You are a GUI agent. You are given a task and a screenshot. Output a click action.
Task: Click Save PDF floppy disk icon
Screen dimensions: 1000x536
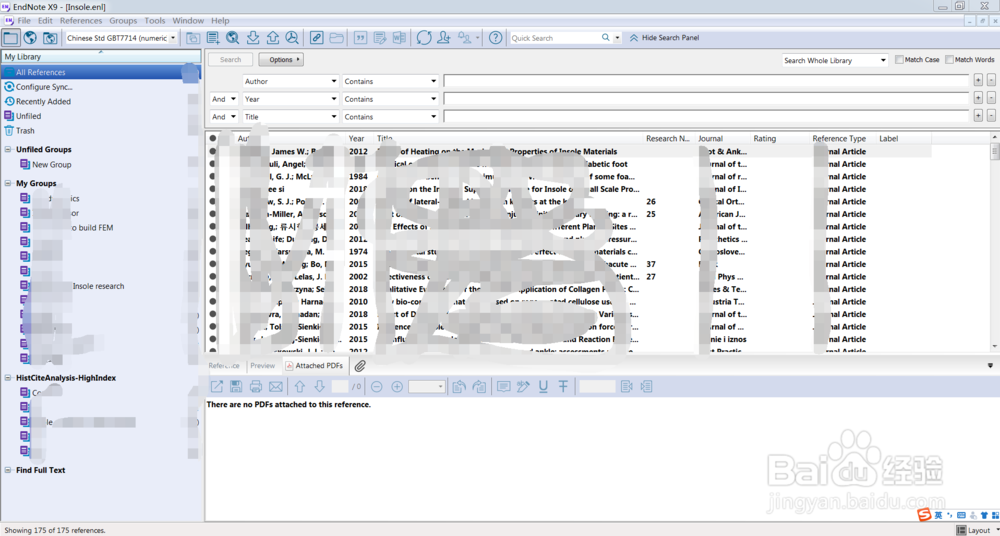(236, 387)
